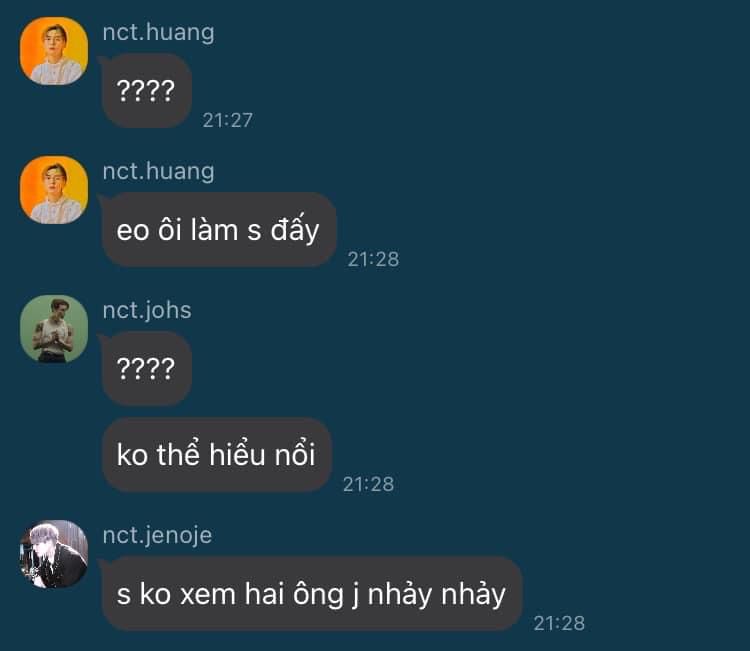Click the 21:28 timestamp after nct.jenoje's message
The image size is (750, 651).
(559, 623)
